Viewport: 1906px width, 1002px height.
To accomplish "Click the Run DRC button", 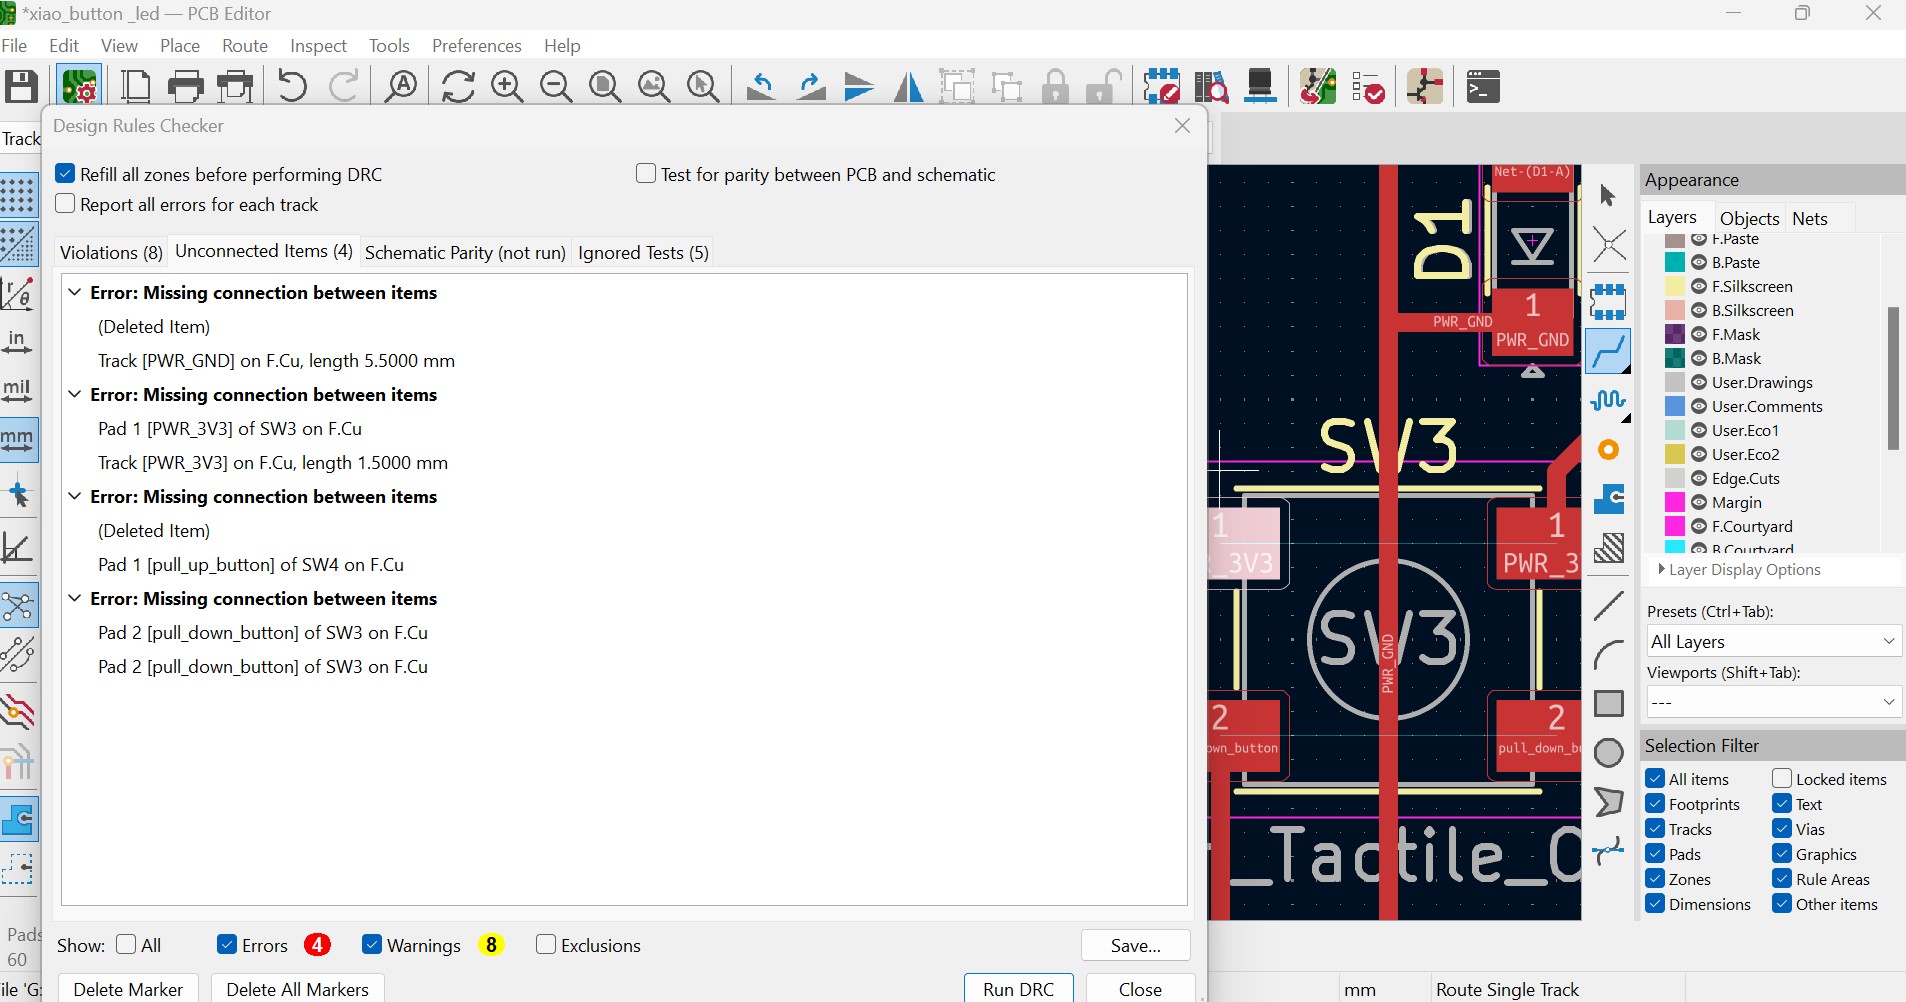I will pyautogui.click(x=1019, y=989).
